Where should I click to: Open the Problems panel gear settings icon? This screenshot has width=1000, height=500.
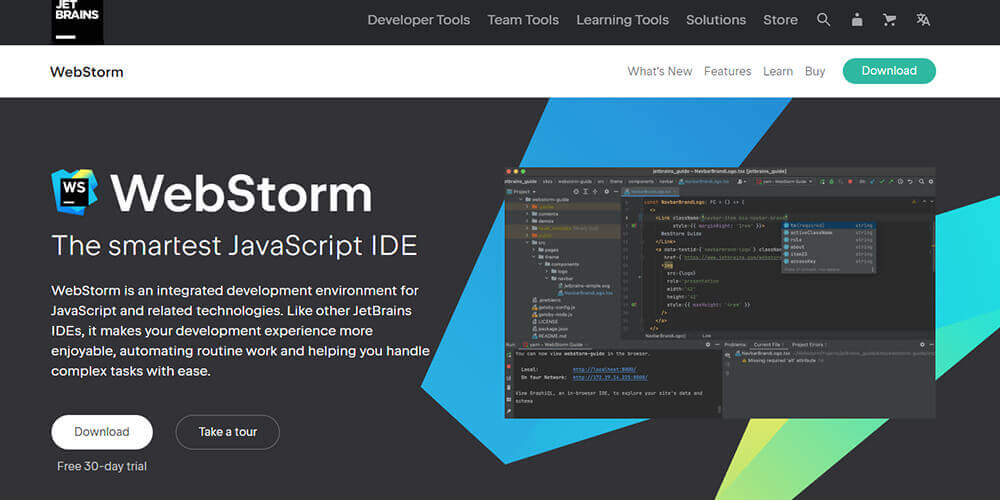(x=922, y=344)
